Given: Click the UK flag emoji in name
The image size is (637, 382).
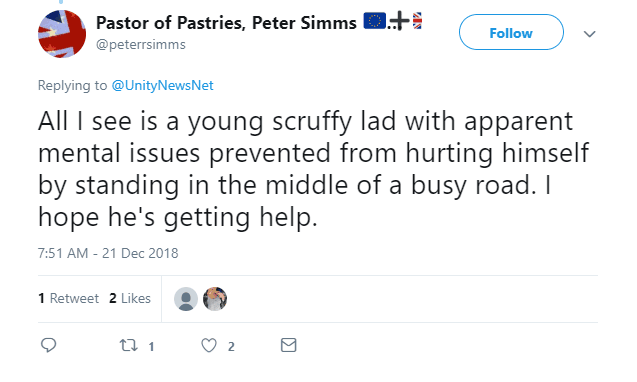Looking at the screenshot, I should coord(417,21).
